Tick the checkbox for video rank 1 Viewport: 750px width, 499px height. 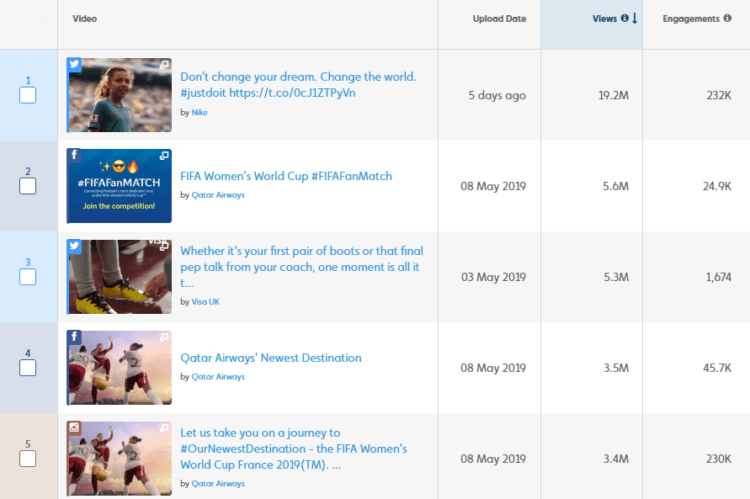point(28,95)
